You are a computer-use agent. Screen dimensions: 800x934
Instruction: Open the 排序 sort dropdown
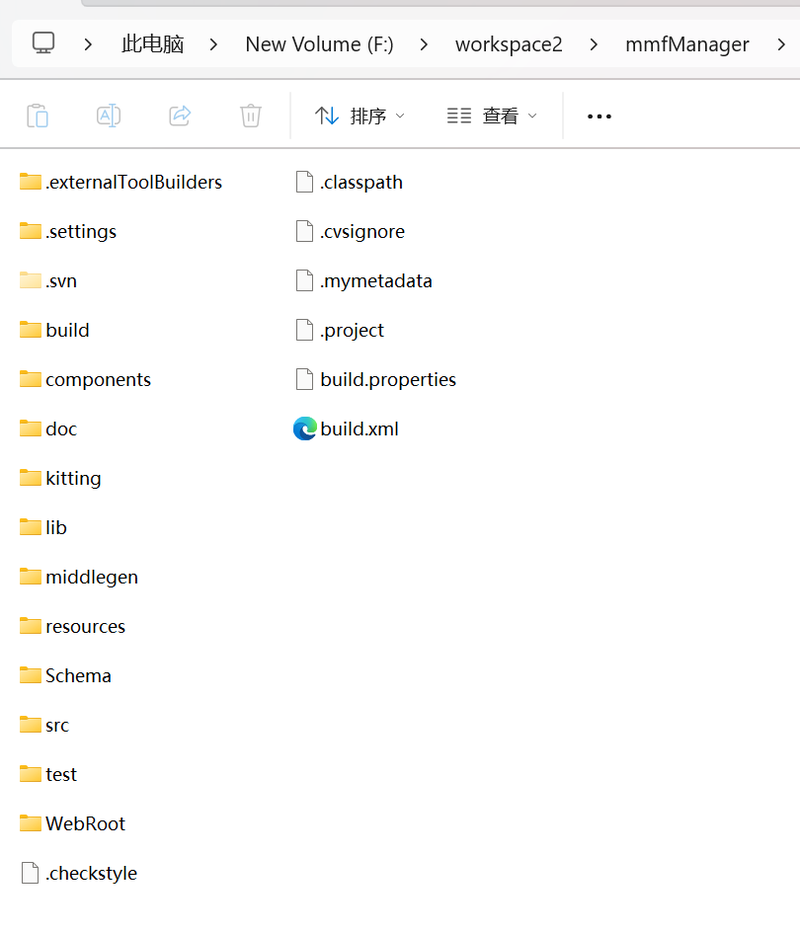click(x=360, y=116)
